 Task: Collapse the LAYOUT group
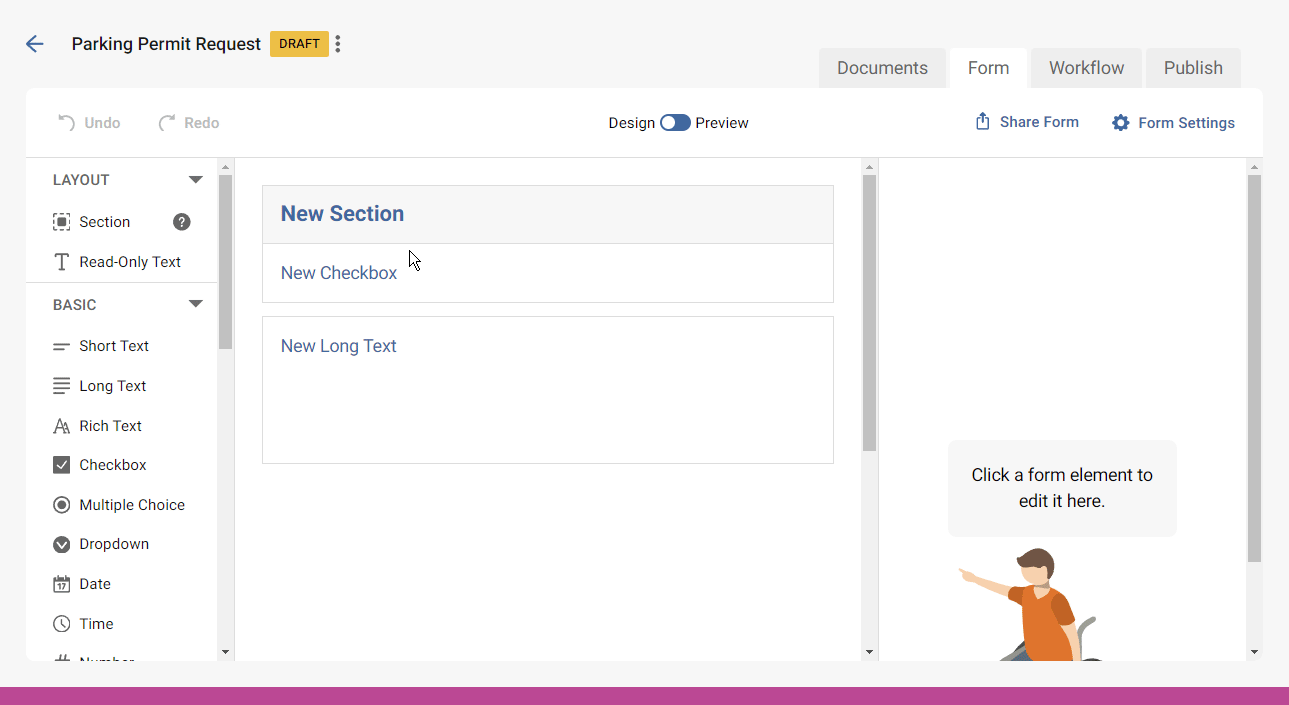196,180
